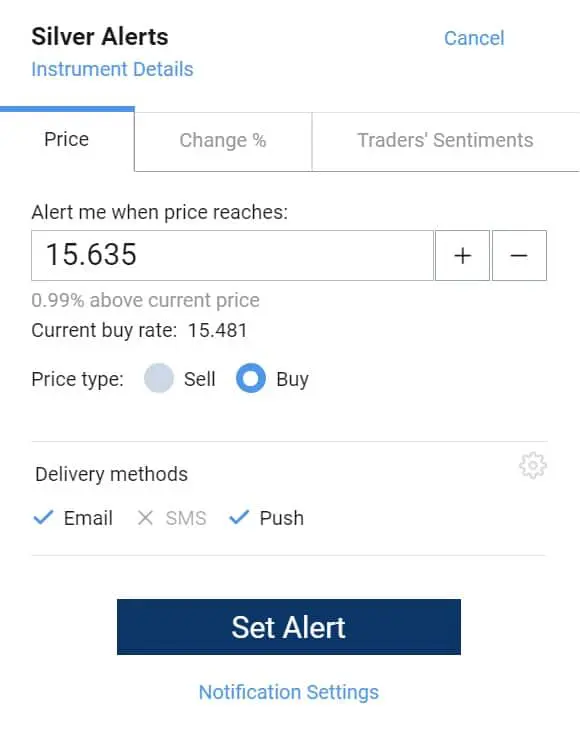
Task: Decrease alert price with minus button
Action: 519,256
